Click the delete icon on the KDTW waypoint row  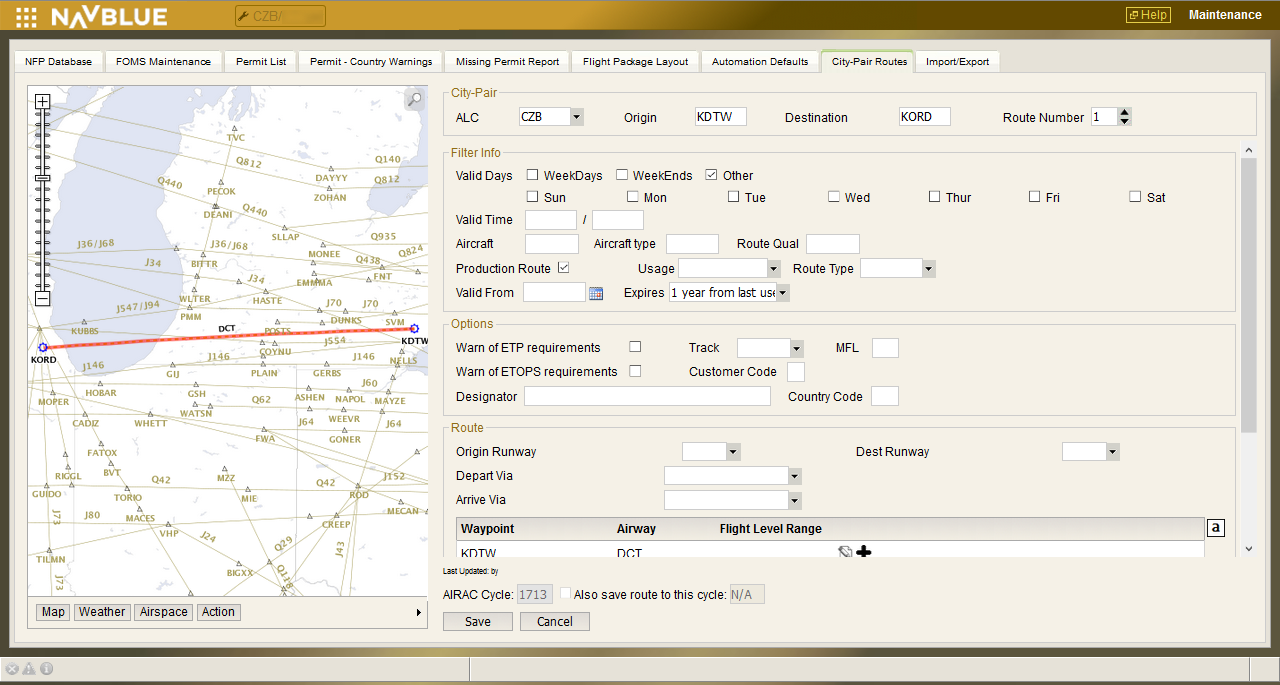(x=845, y=551)
